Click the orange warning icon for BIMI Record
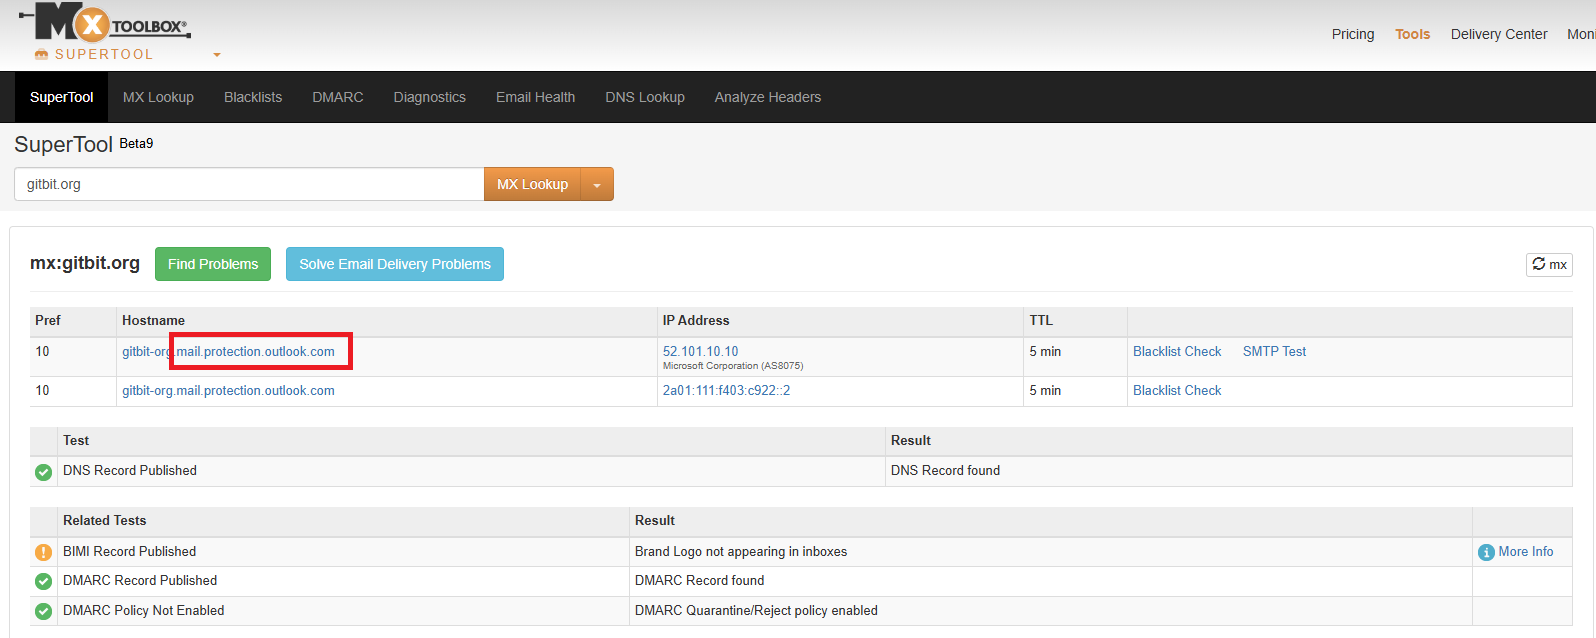The image size is (1596, 638). click(x=43, y=552)
